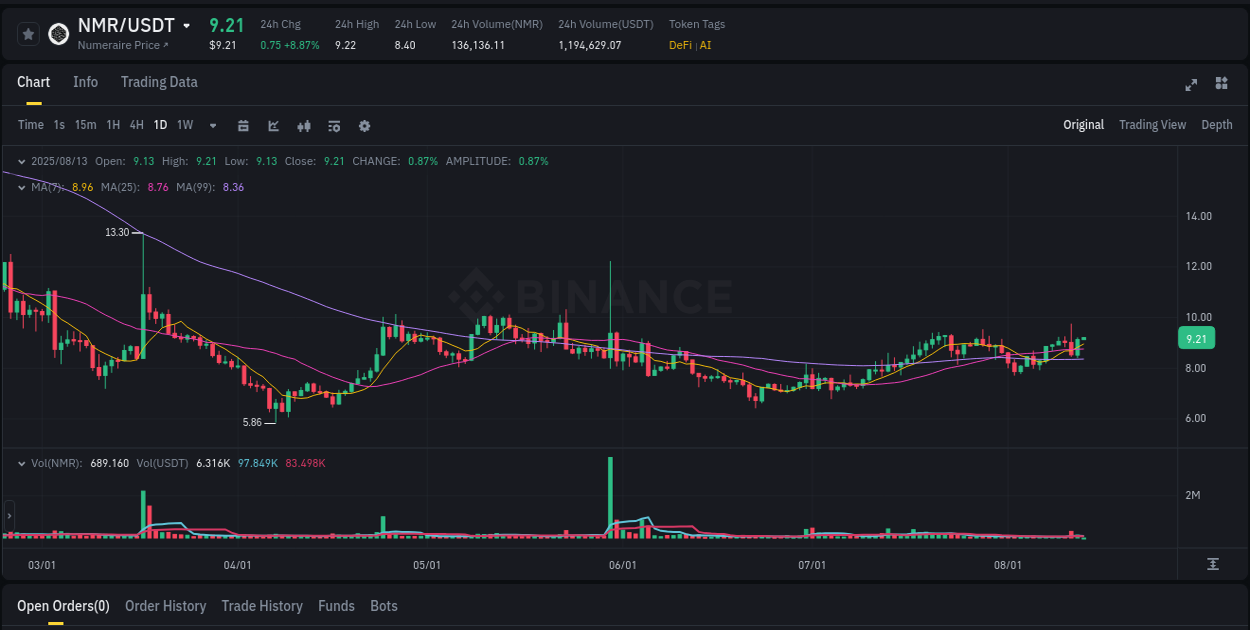This screenshot has height=630, width=1250.
Task: Toggle the MA indicators row chevron
Action: coord(22,187)
